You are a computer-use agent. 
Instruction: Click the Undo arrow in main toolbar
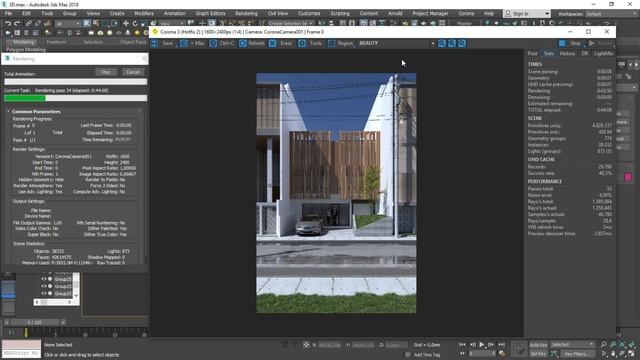click(x=8, y=24)
